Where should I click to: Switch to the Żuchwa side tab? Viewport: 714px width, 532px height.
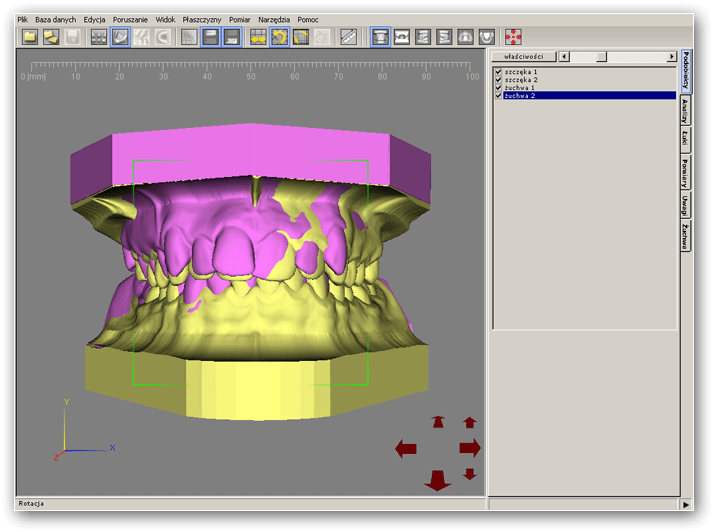coord(685,236)
